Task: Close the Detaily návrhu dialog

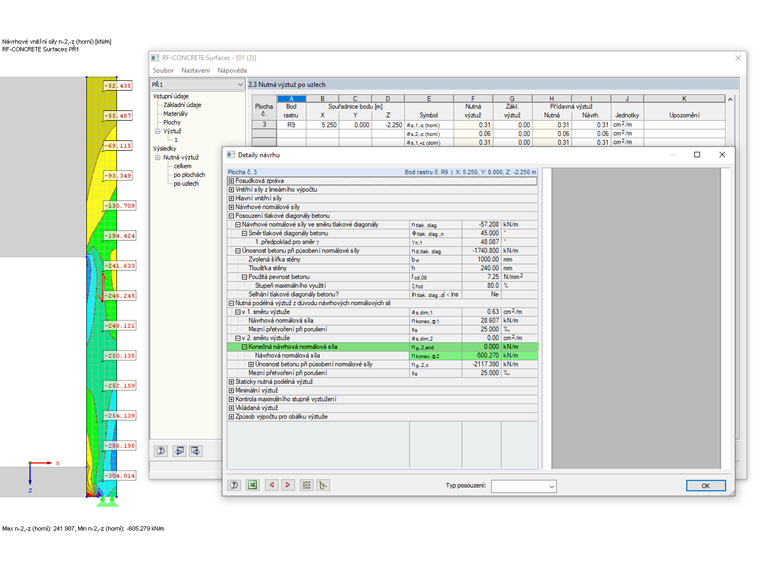Action: [722, 155]
